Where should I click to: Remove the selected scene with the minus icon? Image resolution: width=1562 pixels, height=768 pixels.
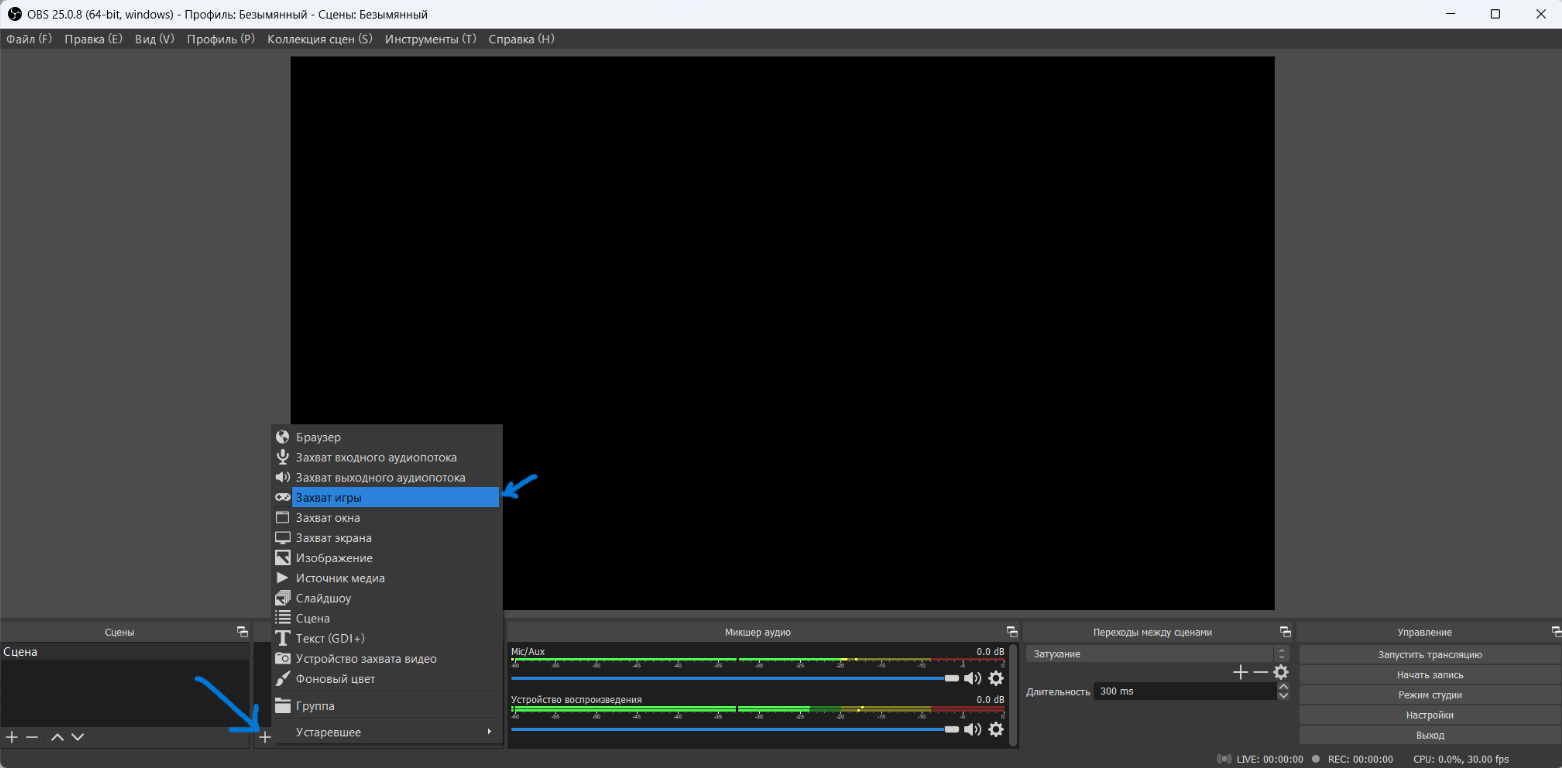(x=32, y=737)
